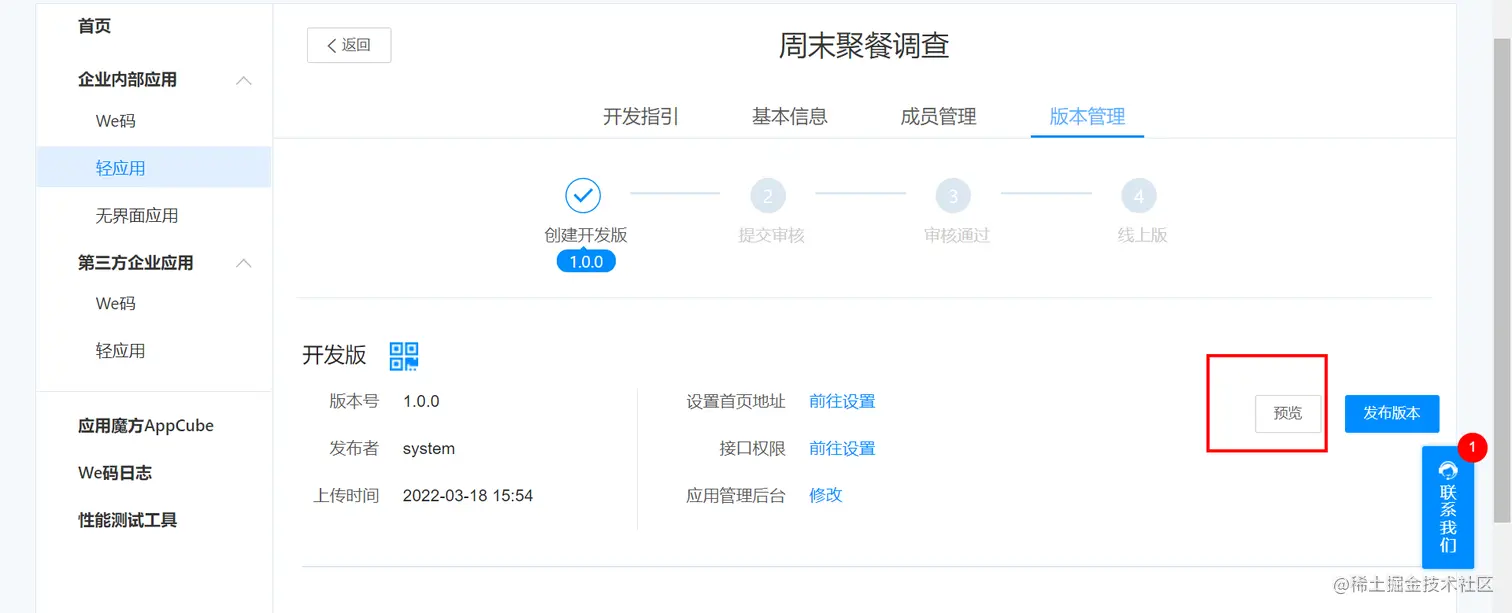Click the 第三方企业应用 section header label
1512x613 pixels.
click(136, 262)
